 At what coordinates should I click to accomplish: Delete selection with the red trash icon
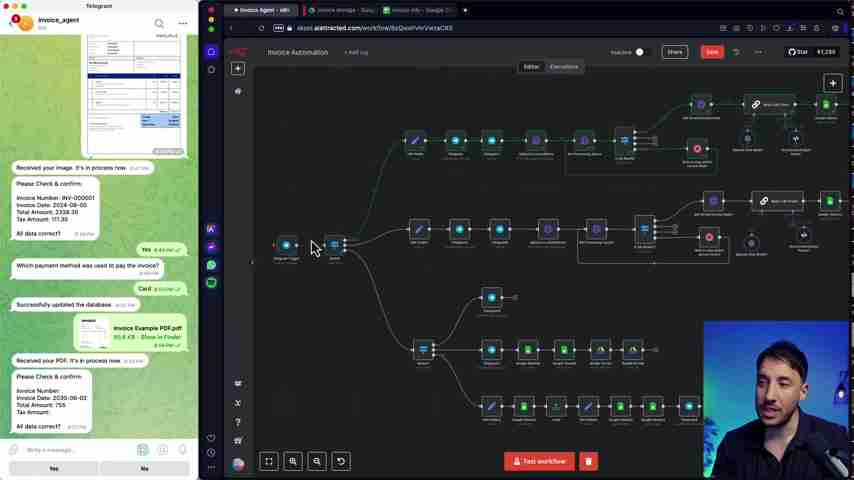[x=588, y=461]
